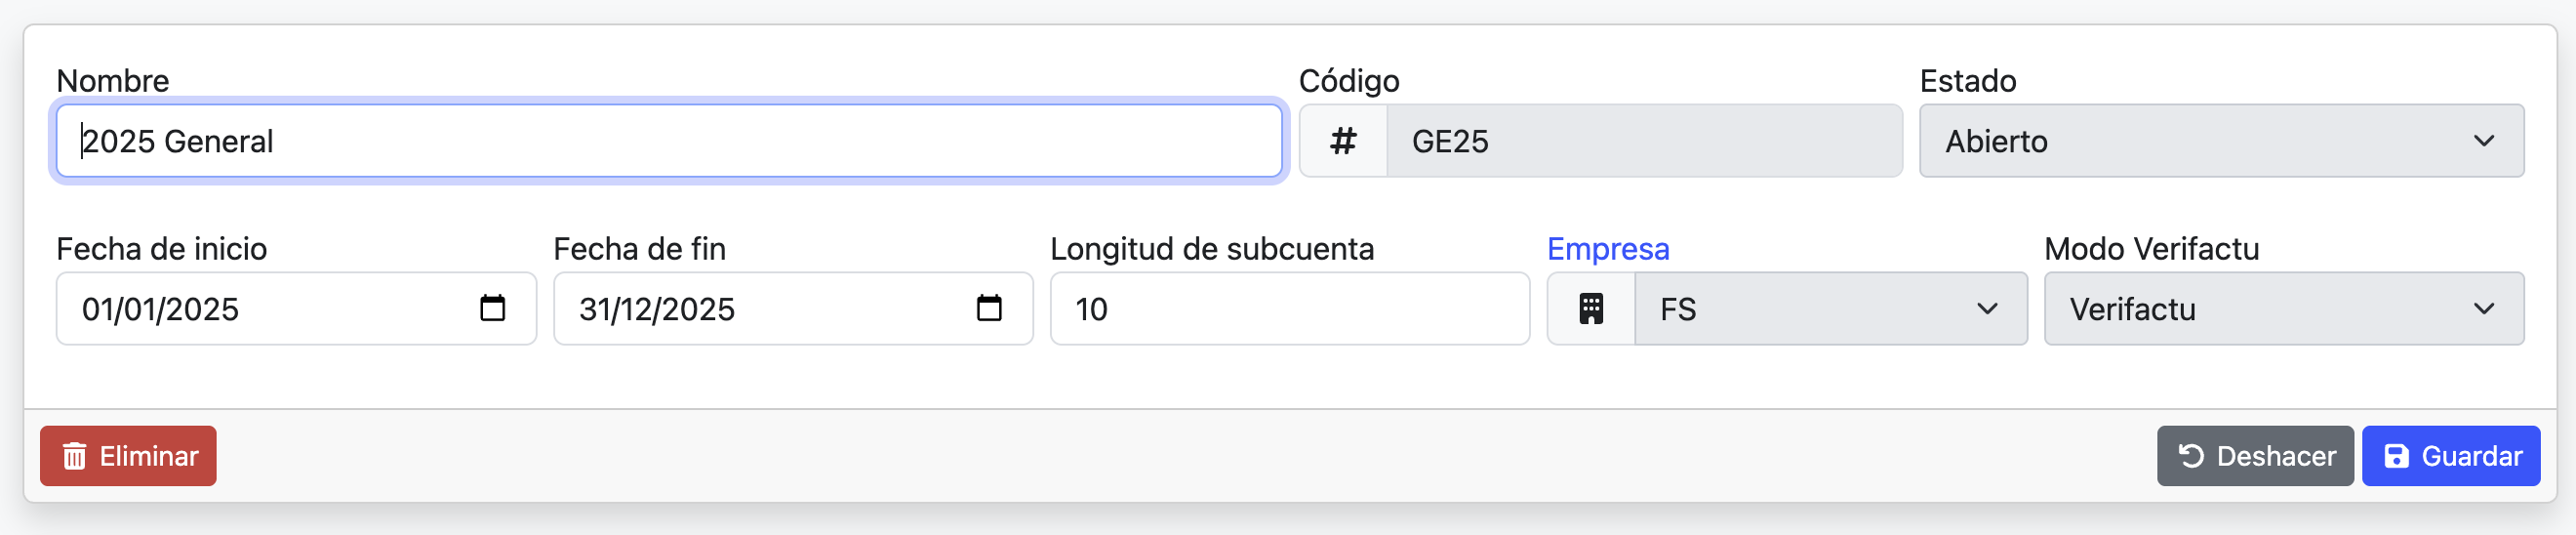Image resolution: width=2576 pixels, height=535 pixels.
Task: Click the 01/01/2025 start date text
Action: click(161, 309)
